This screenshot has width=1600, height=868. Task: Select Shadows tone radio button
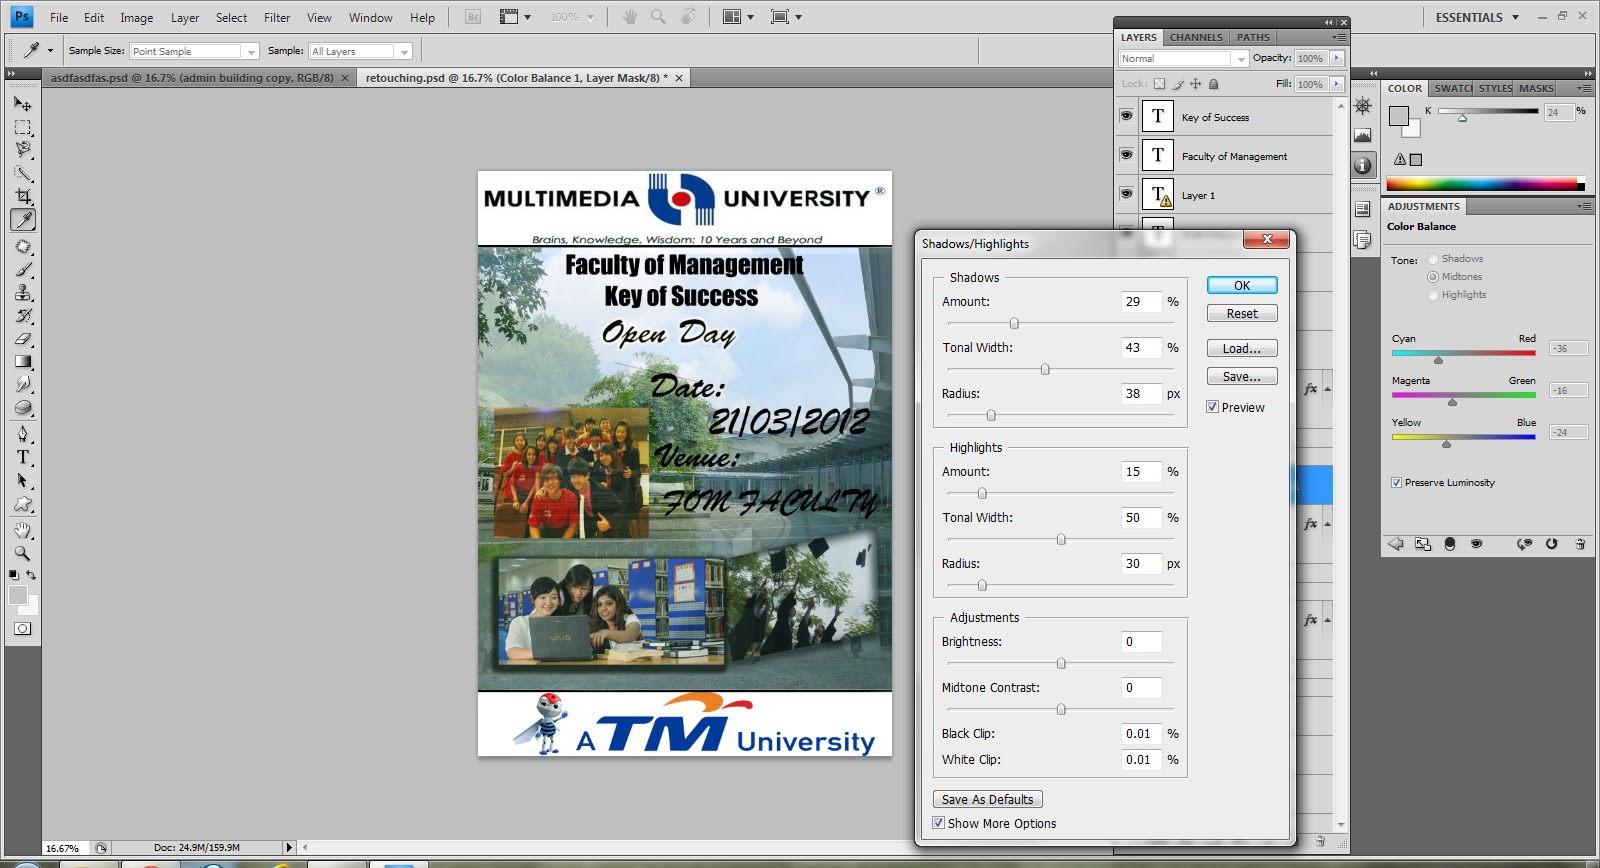pyautogui.click(x=1433, y=258)
